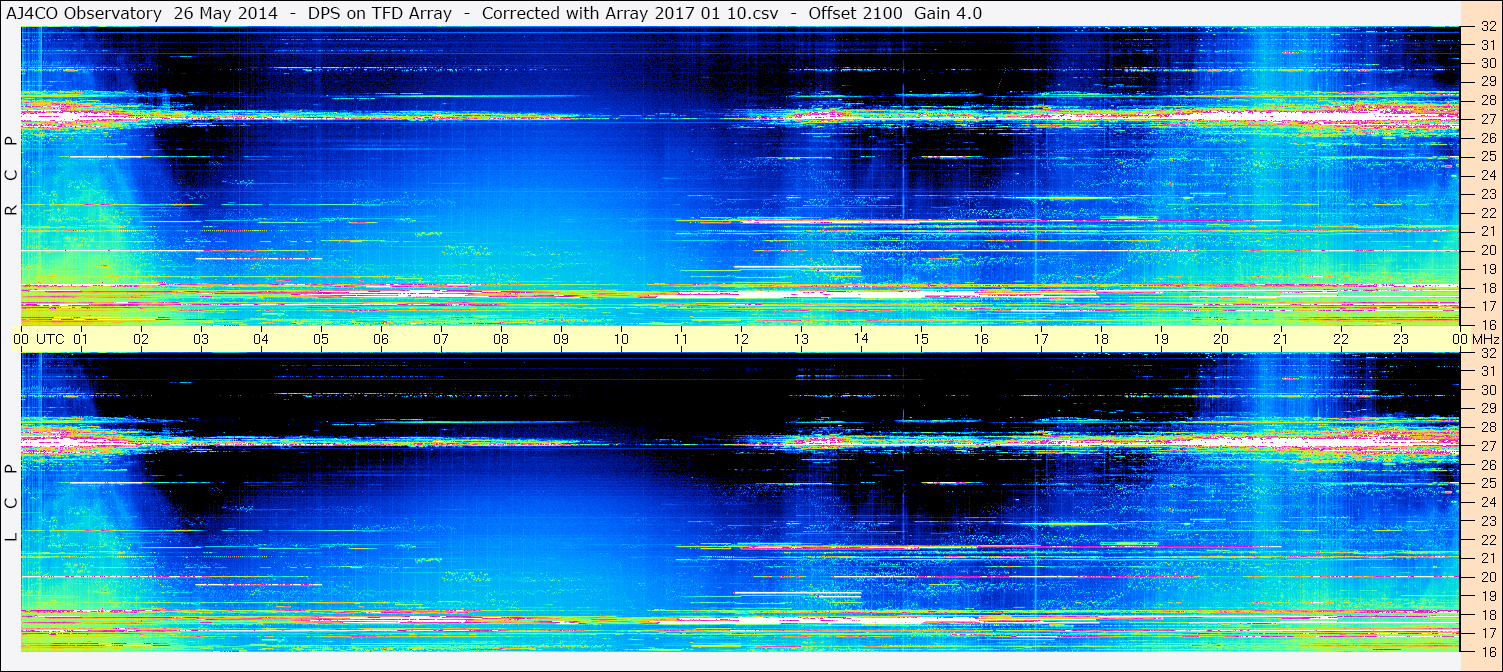Select the 16 MHz tick on LCP frequency scale

1487,651
